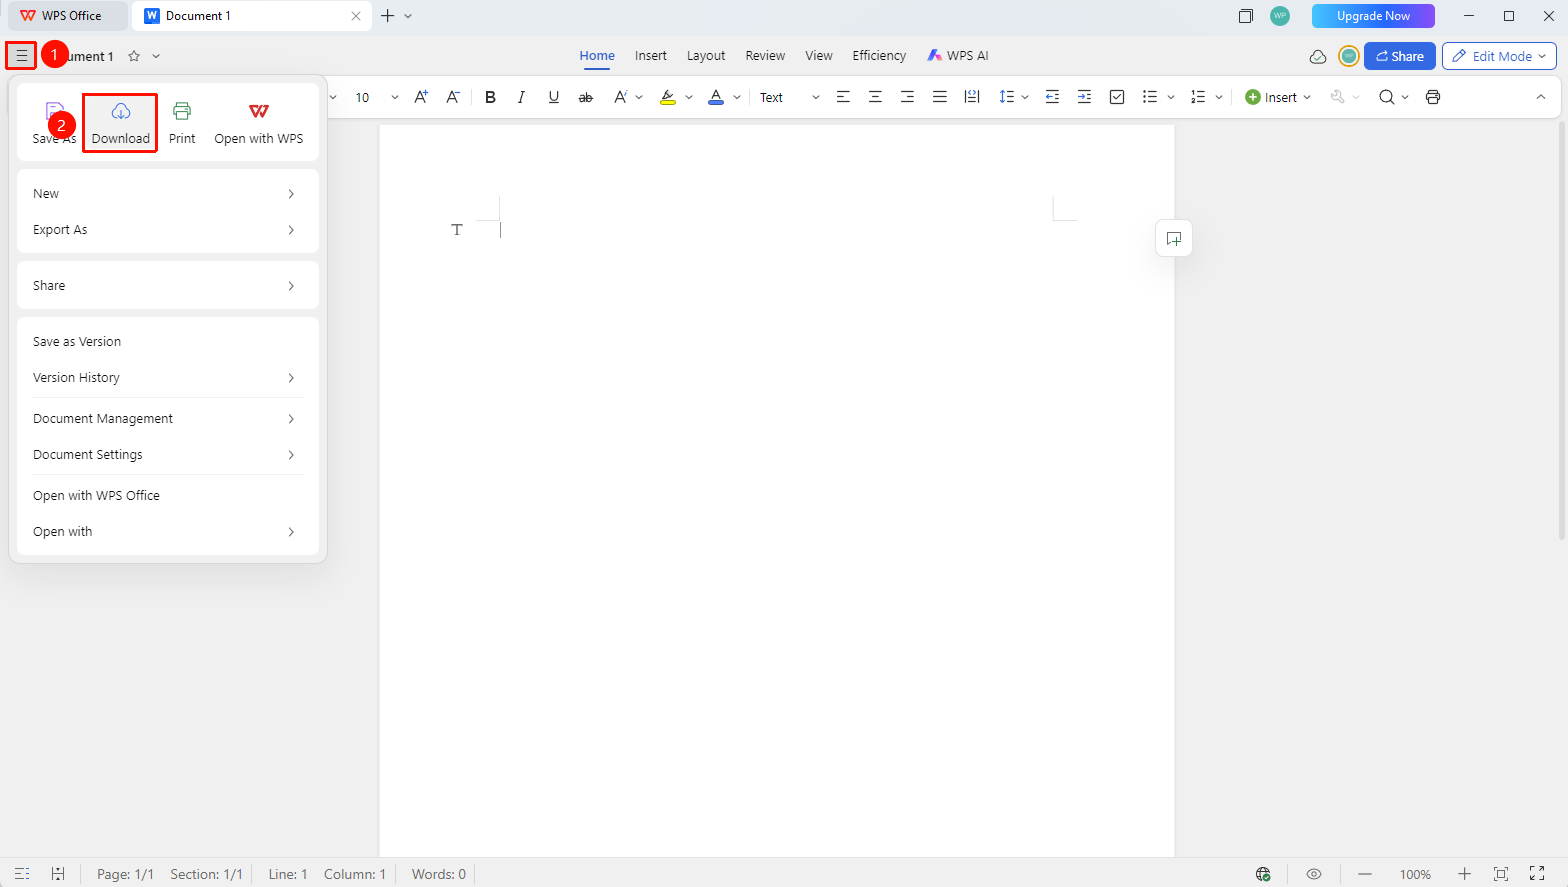This screenshot has height=887, width=1568.
Task: Click the Upgrade Now button
Action: (1373, 16)
